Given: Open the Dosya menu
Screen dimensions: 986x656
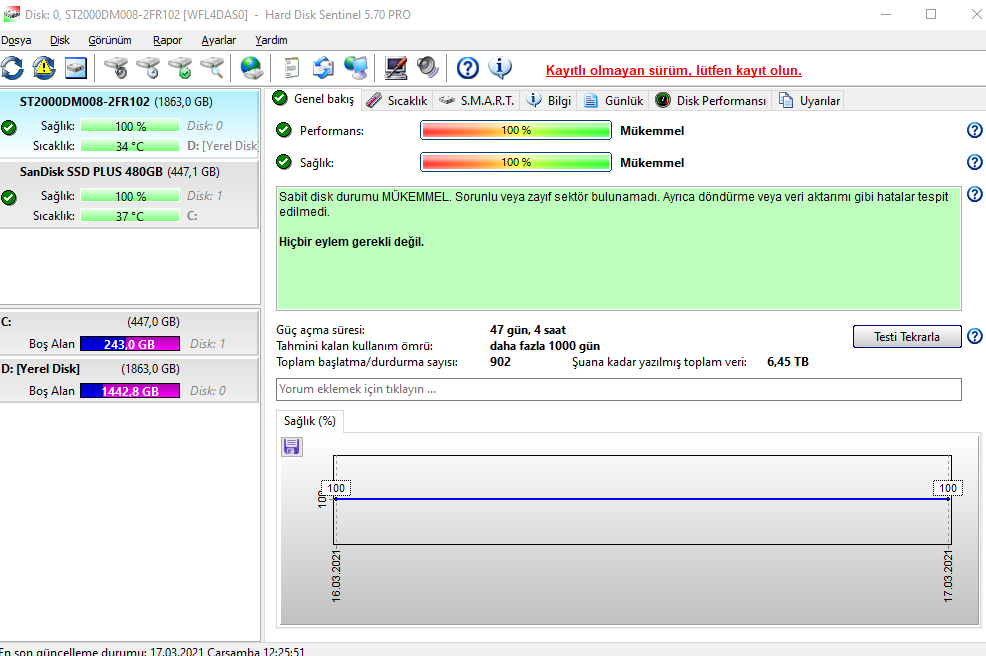Looking at the screenshot, I should point(16,40).
